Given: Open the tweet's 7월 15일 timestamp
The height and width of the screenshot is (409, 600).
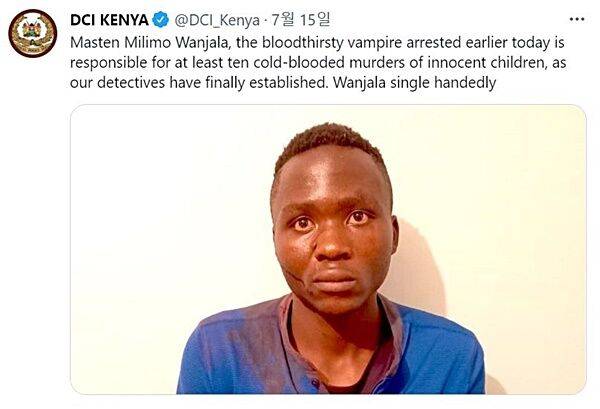Looking at the screenshot, I should [301, 20].
